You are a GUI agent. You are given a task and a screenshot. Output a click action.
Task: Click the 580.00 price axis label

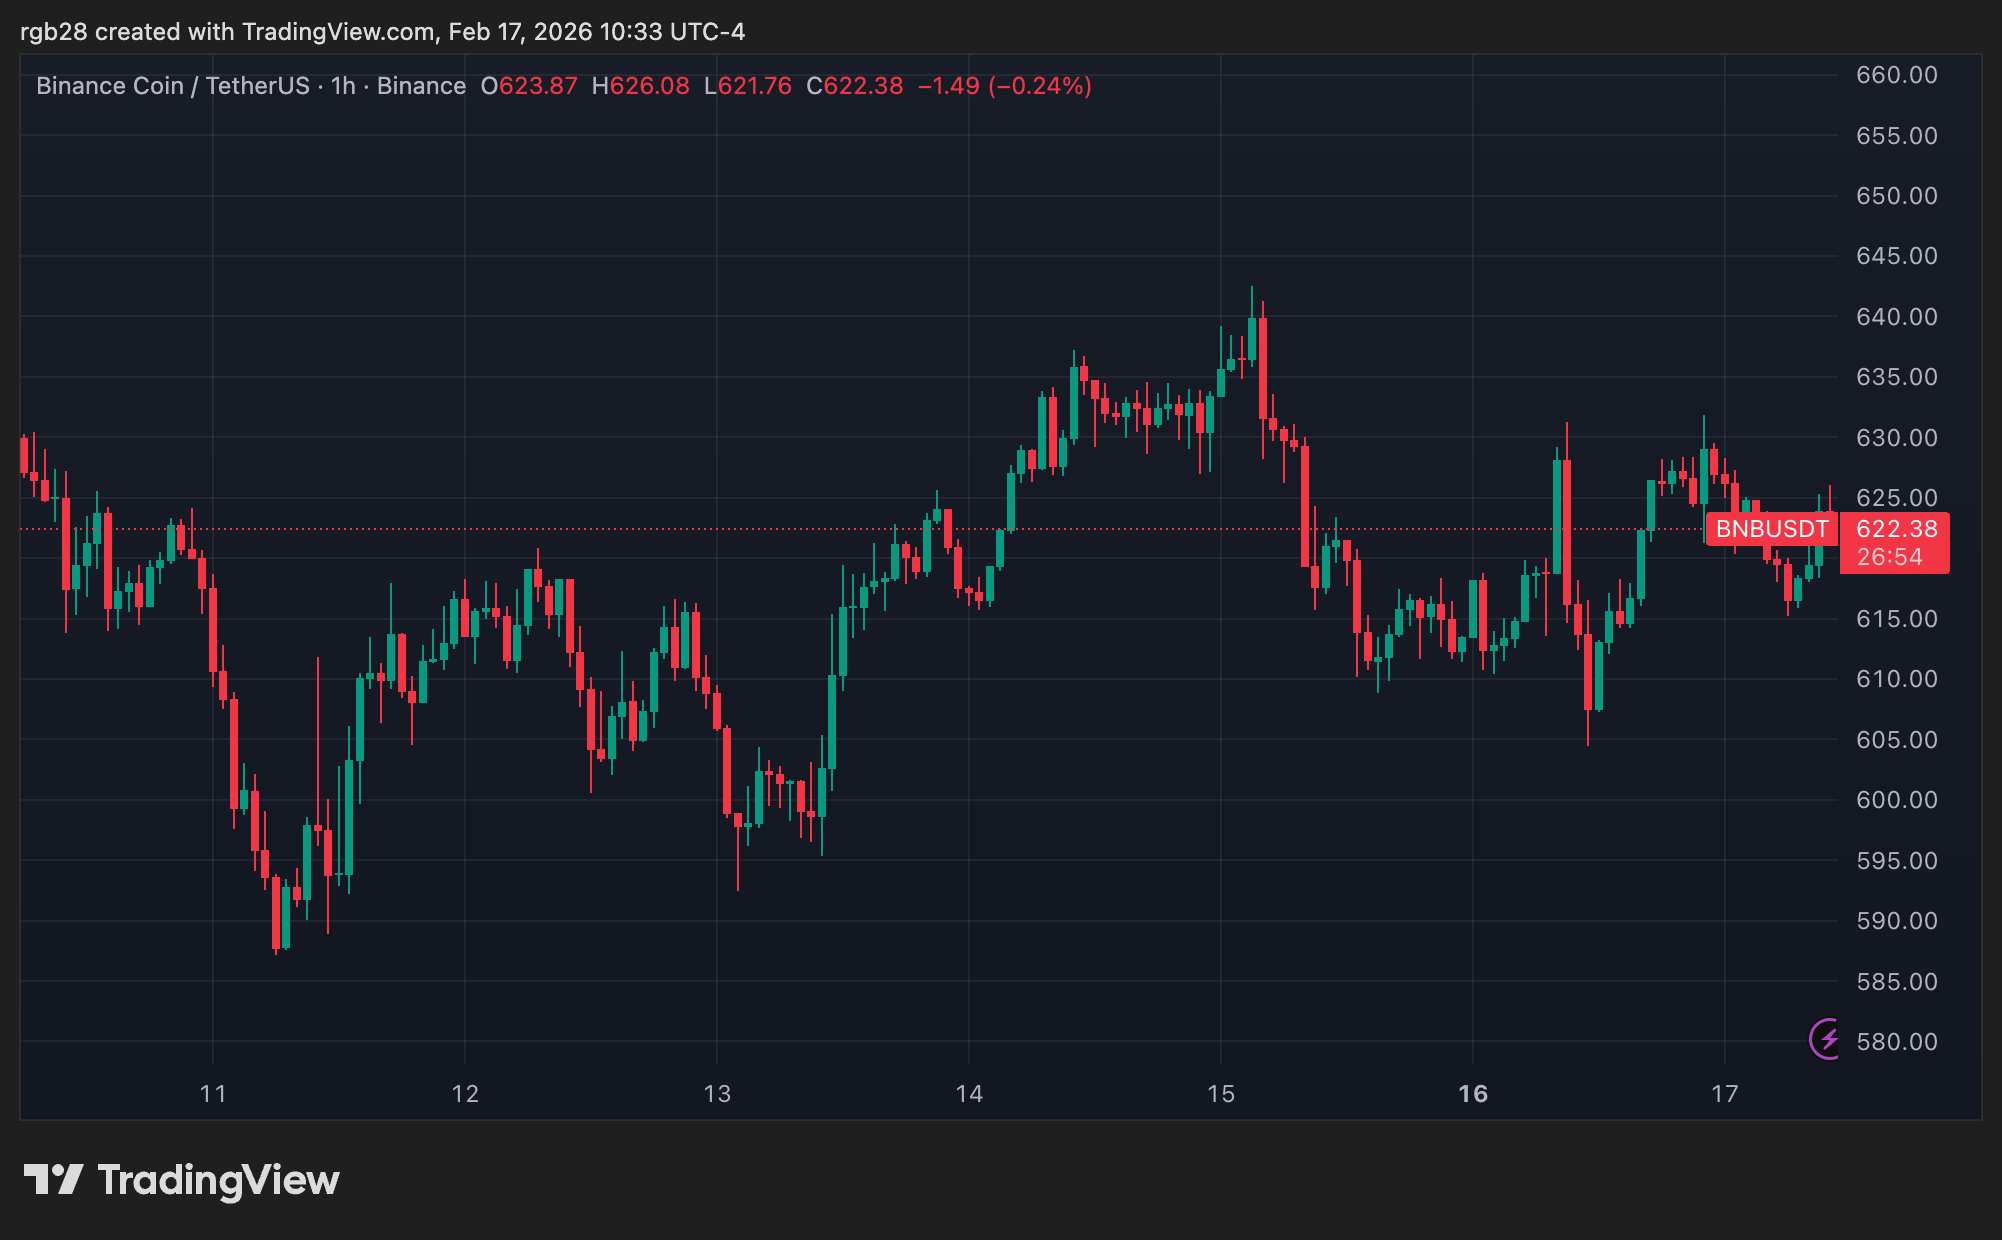(x=1896, y=1042)
